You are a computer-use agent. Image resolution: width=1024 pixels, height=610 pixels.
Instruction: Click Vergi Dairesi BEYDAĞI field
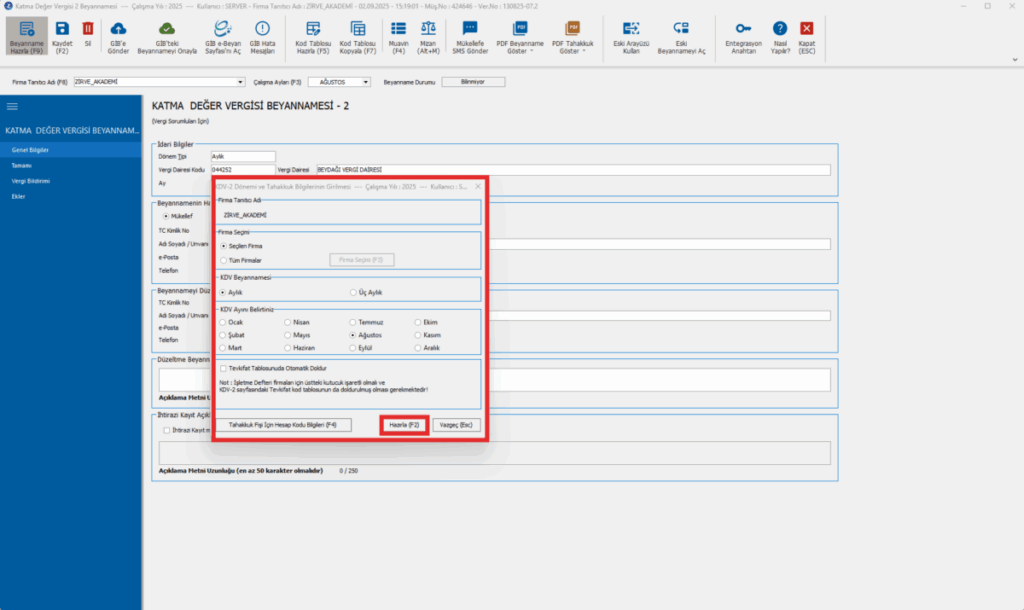(573, 170)
